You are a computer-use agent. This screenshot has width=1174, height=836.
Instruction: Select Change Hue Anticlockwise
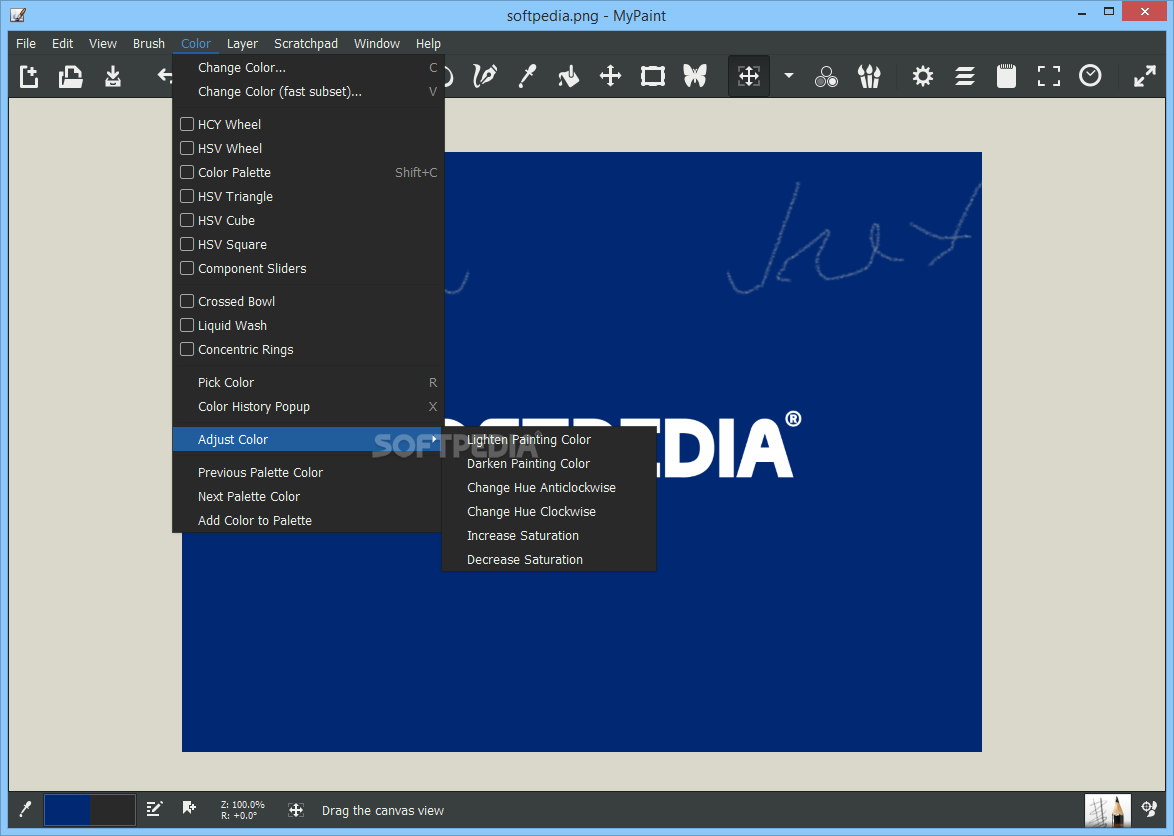click(549, 487)
